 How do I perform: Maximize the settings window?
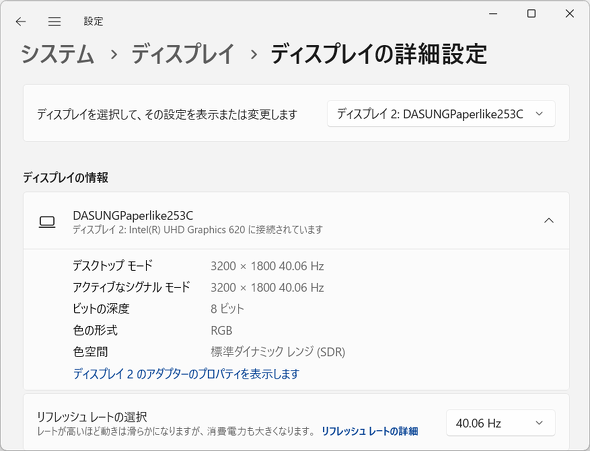[x=531, y=14]
